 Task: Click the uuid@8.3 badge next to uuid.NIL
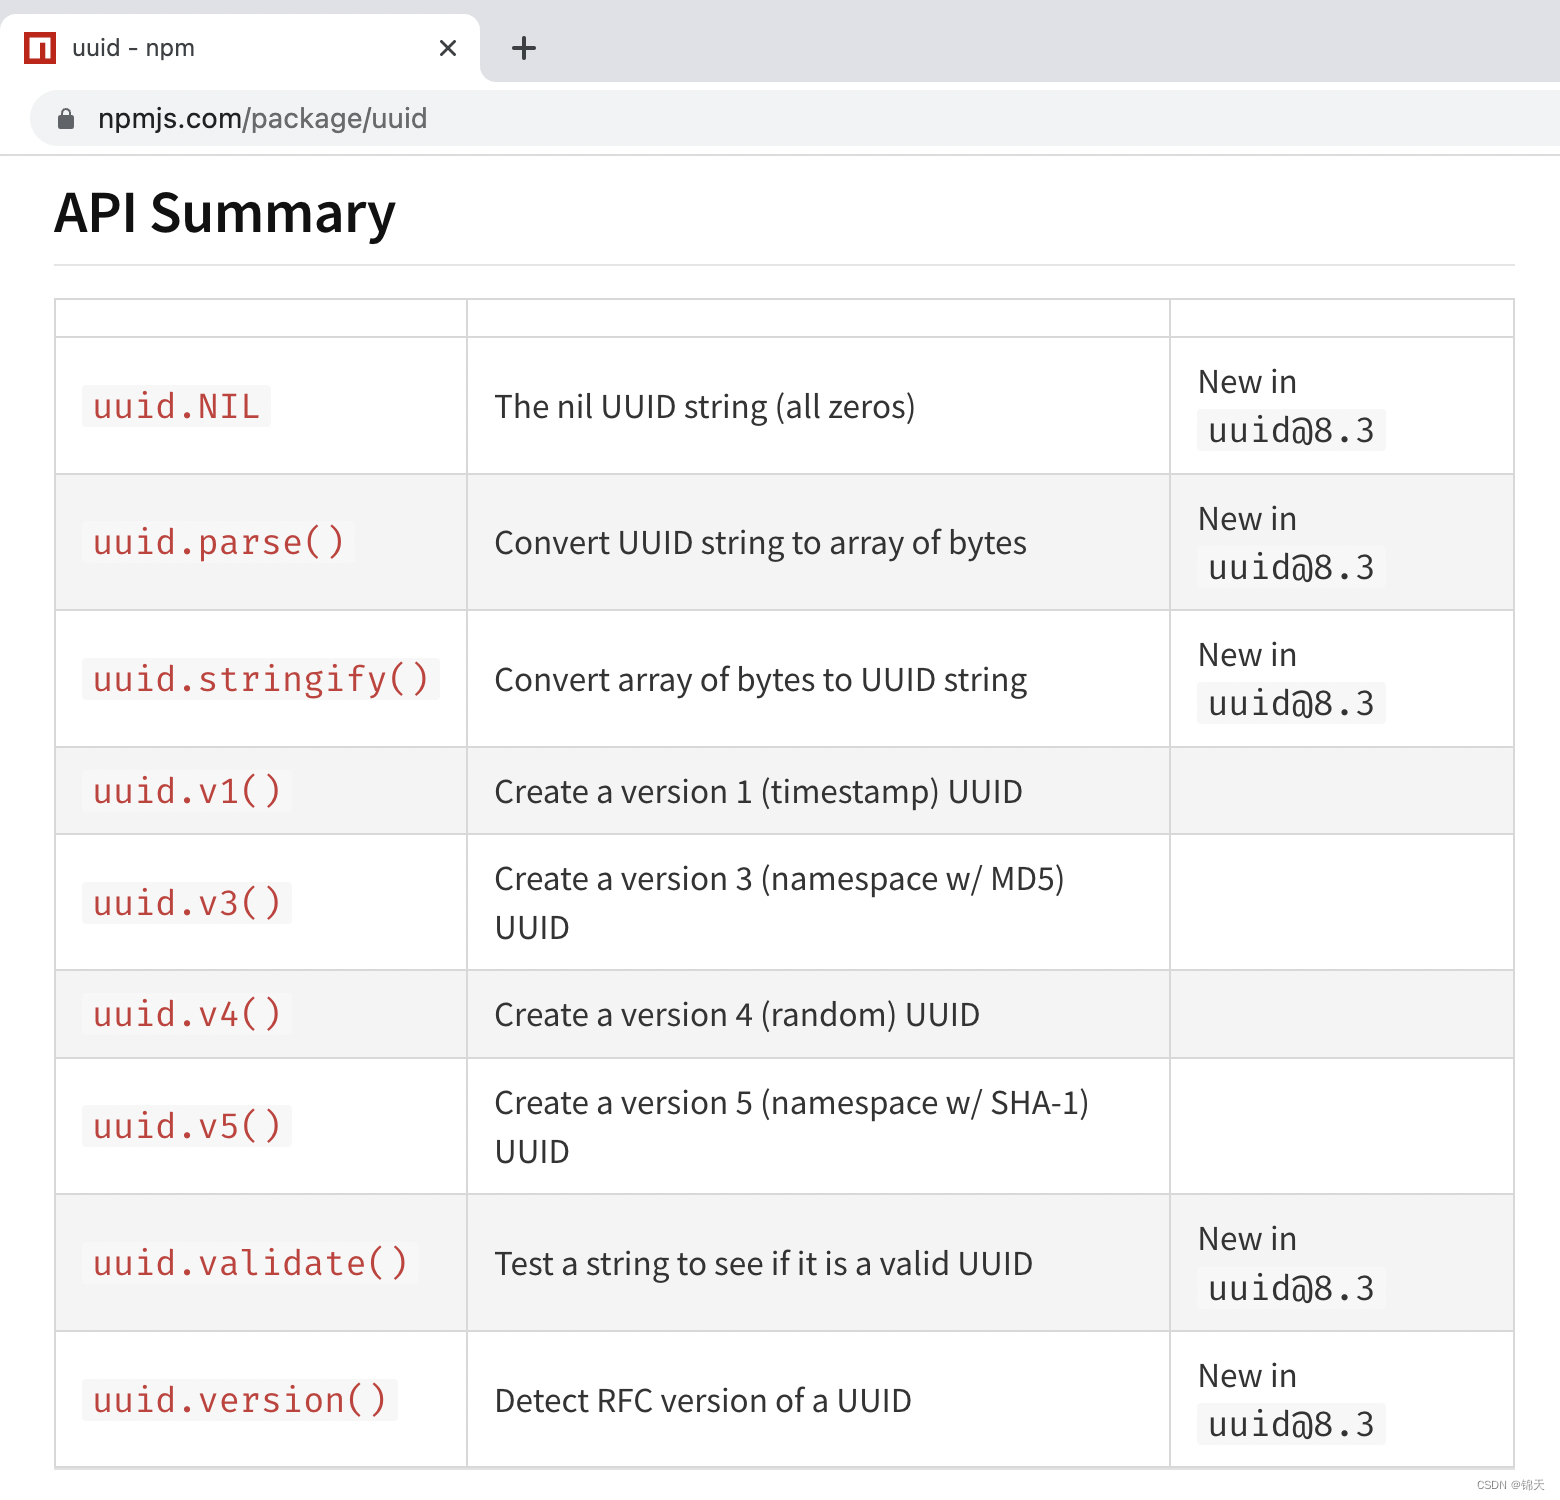1289,429
